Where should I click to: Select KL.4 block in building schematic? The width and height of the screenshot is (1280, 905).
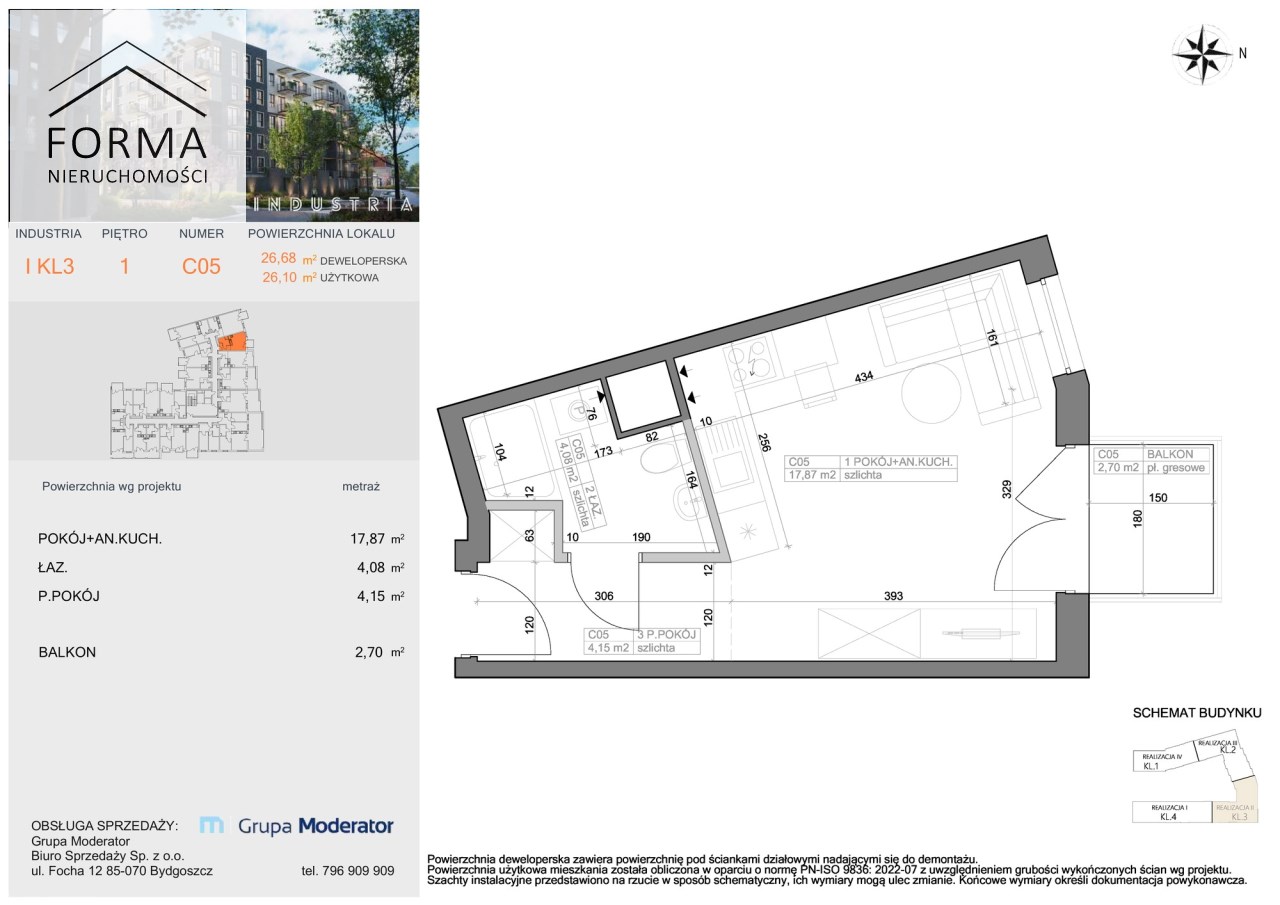tap(1170, 812)
